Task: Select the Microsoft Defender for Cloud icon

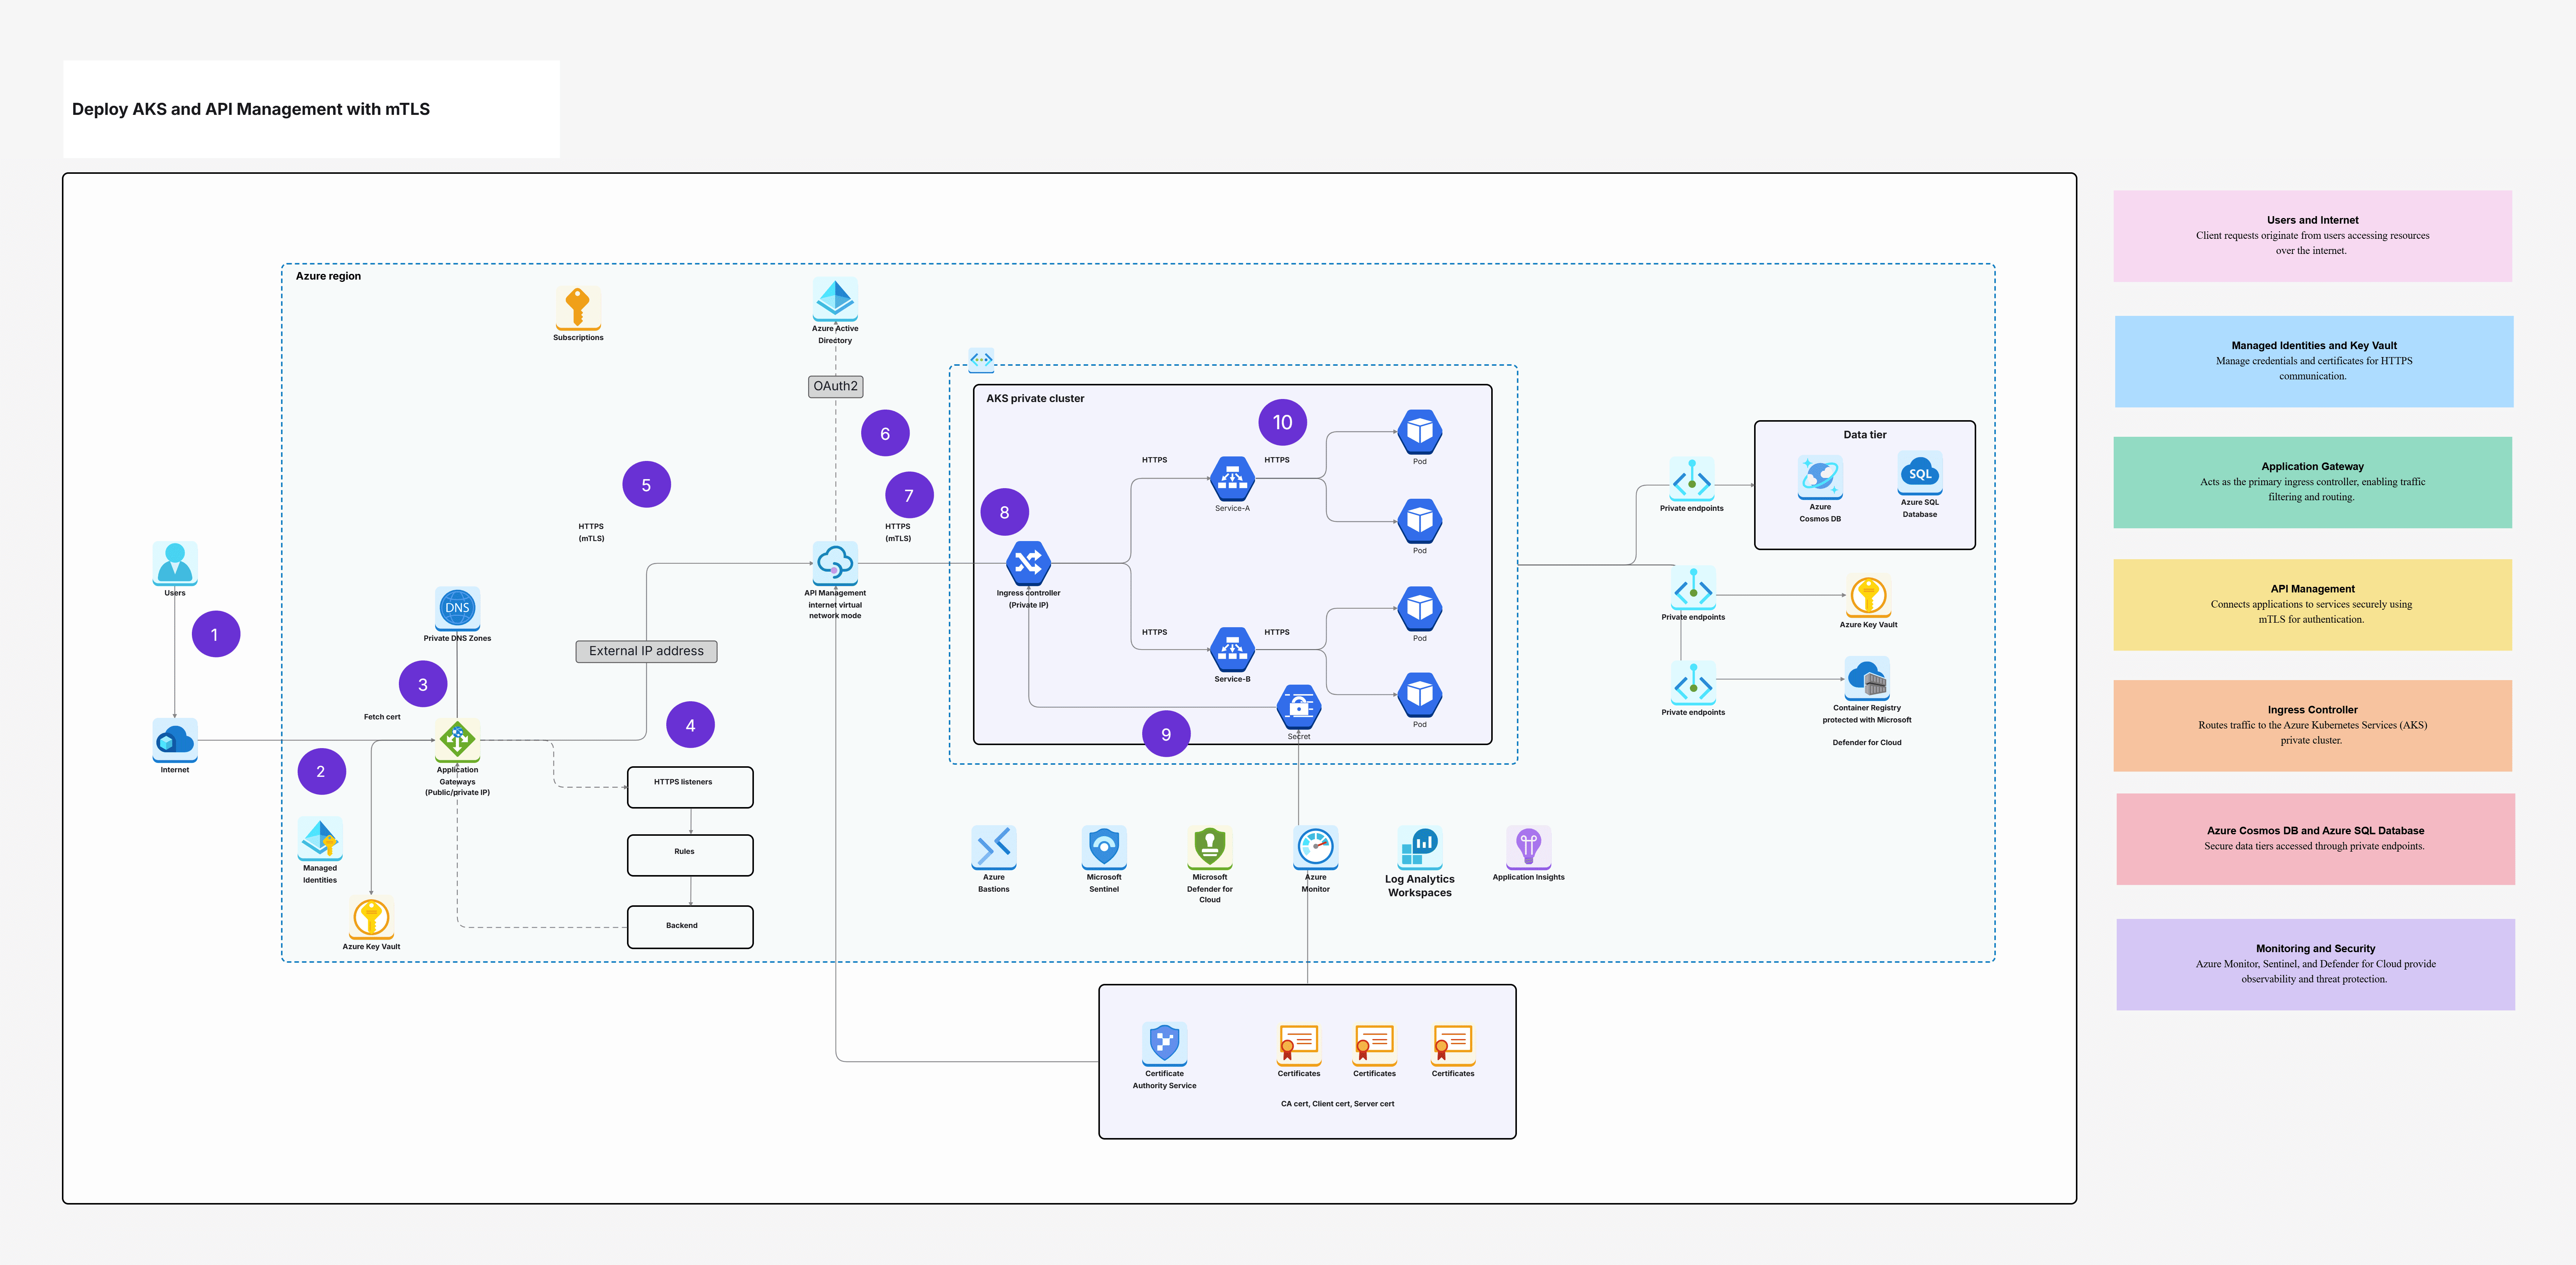Action: (1210, 847)
